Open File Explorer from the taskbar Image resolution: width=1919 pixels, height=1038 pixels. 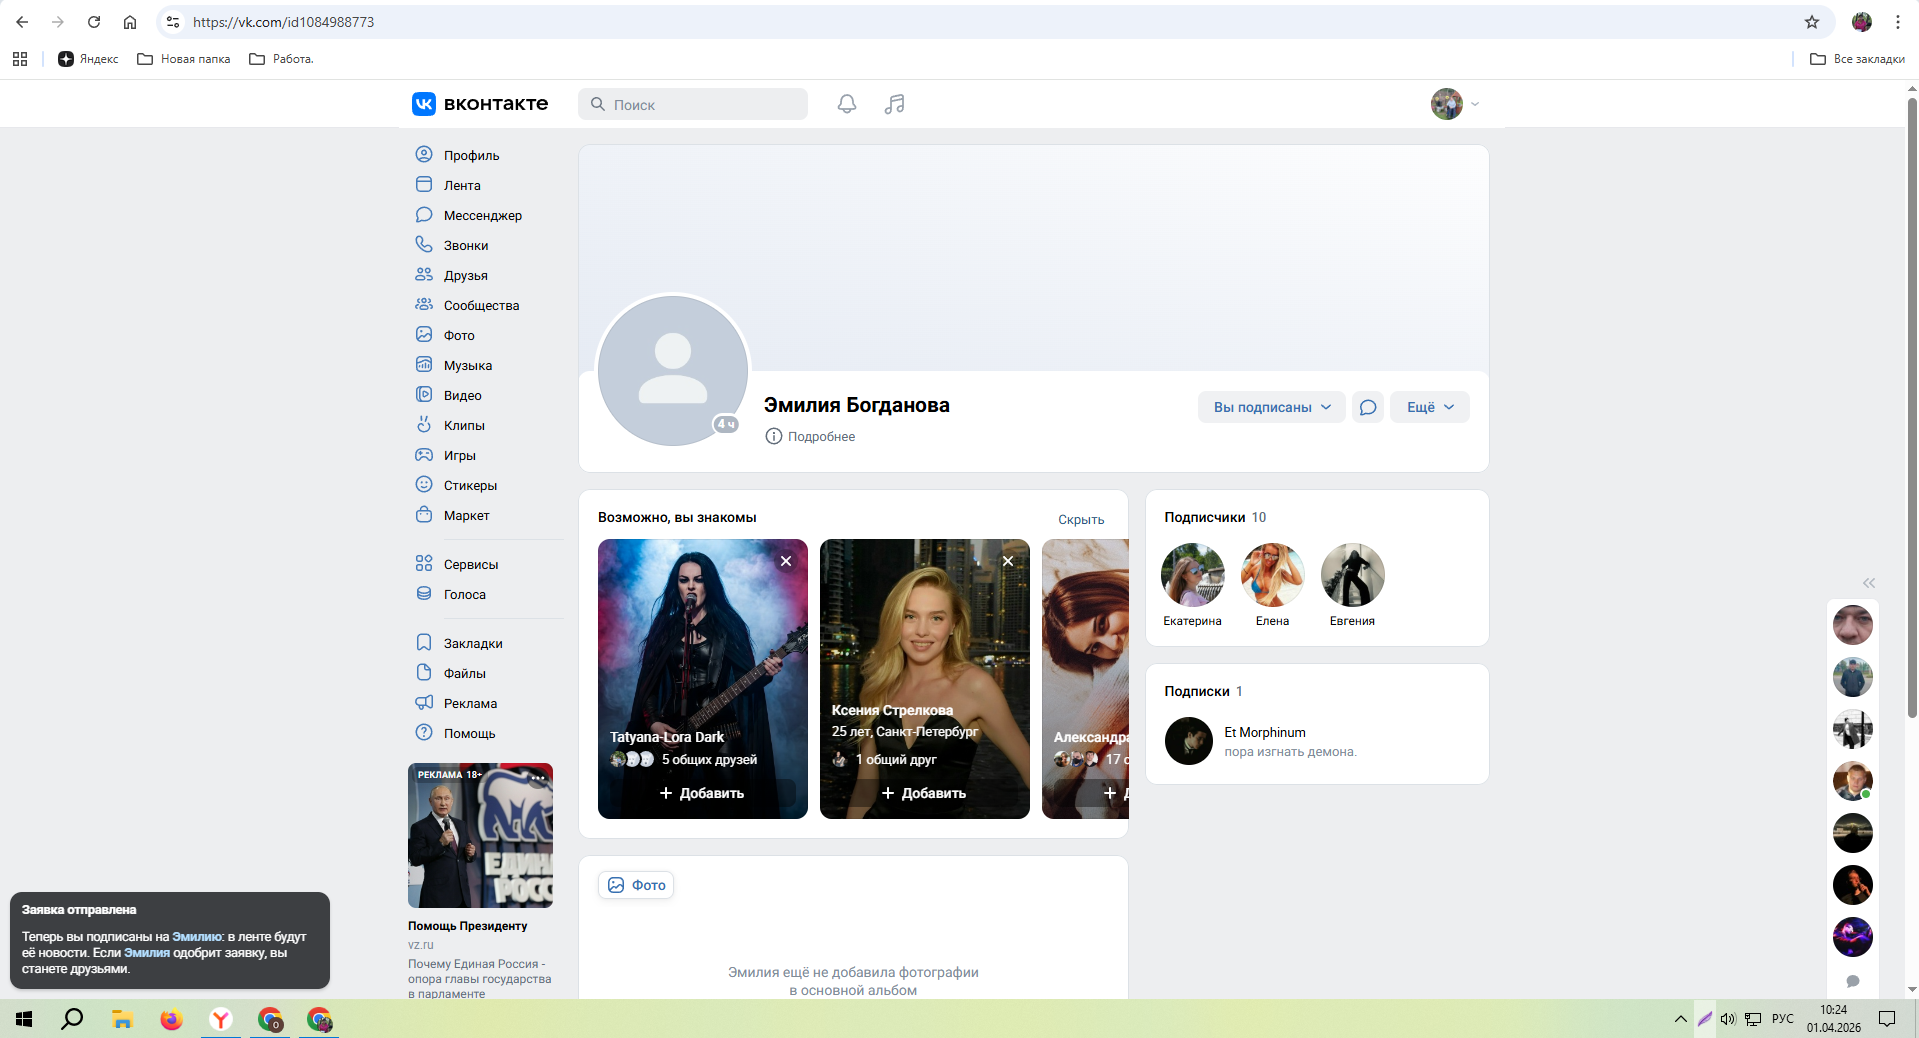[122, 1019]
